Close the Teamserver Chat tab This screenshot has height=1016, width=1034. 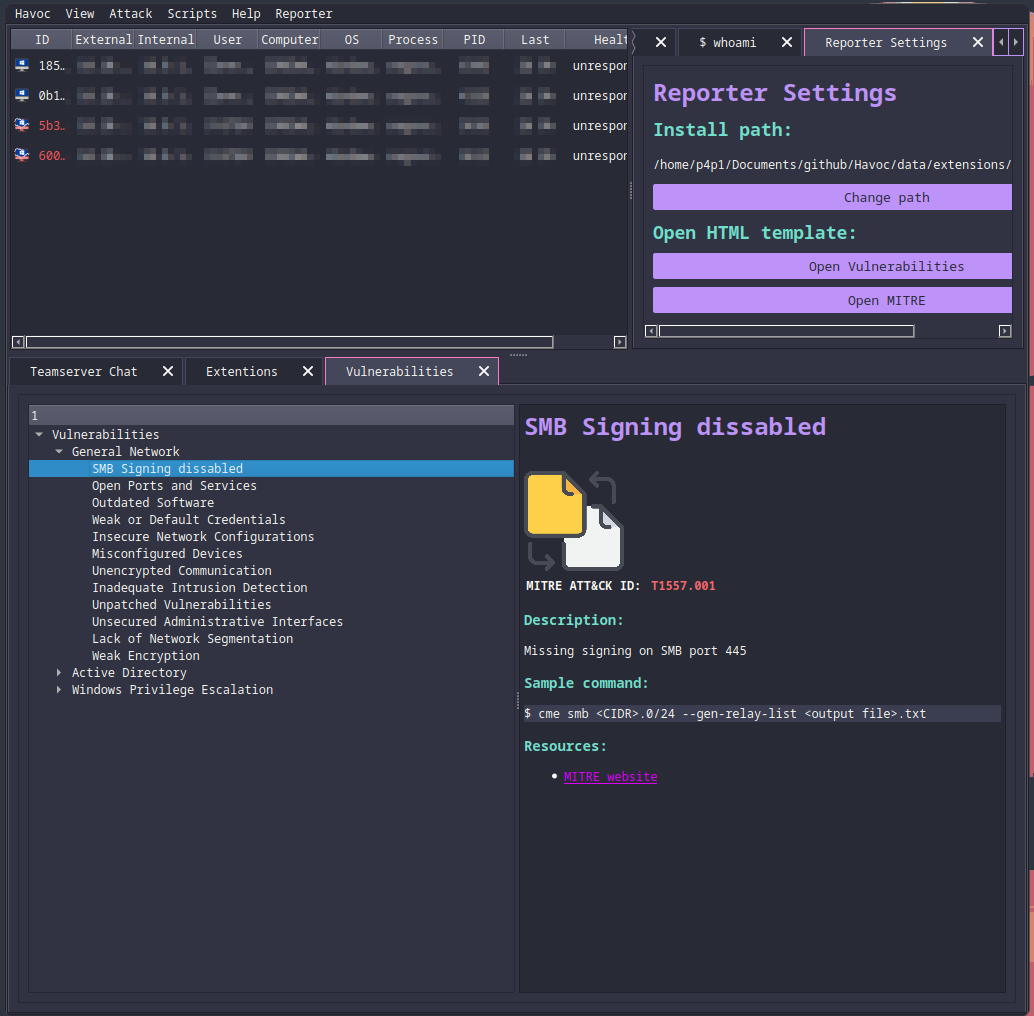pyautogui.click(x=168, y=371)
